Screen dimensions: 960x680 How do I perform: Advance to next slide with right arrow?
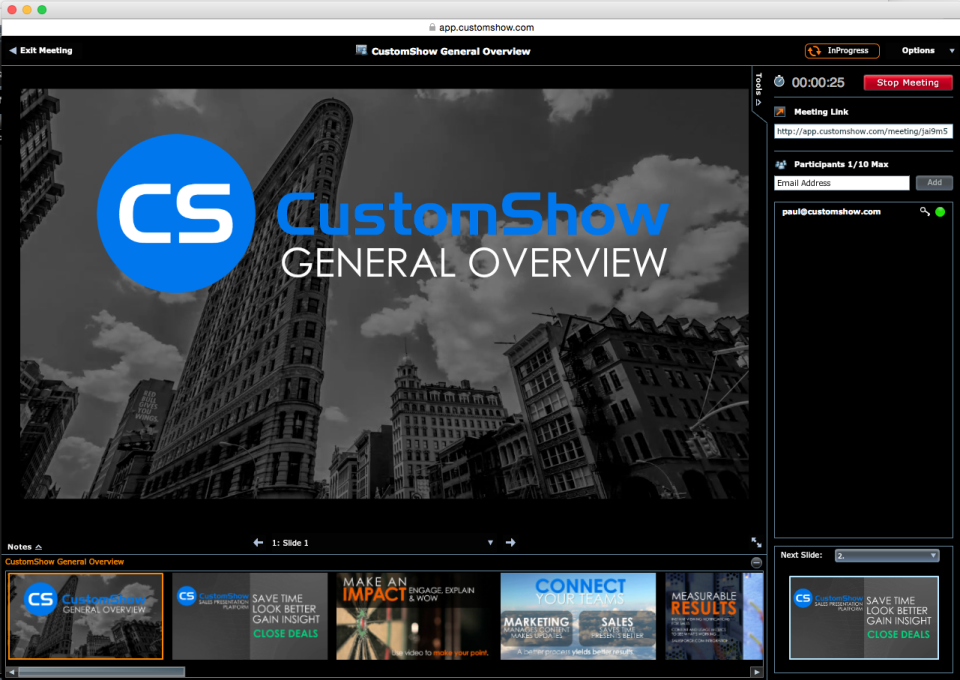tap(510, 542)
